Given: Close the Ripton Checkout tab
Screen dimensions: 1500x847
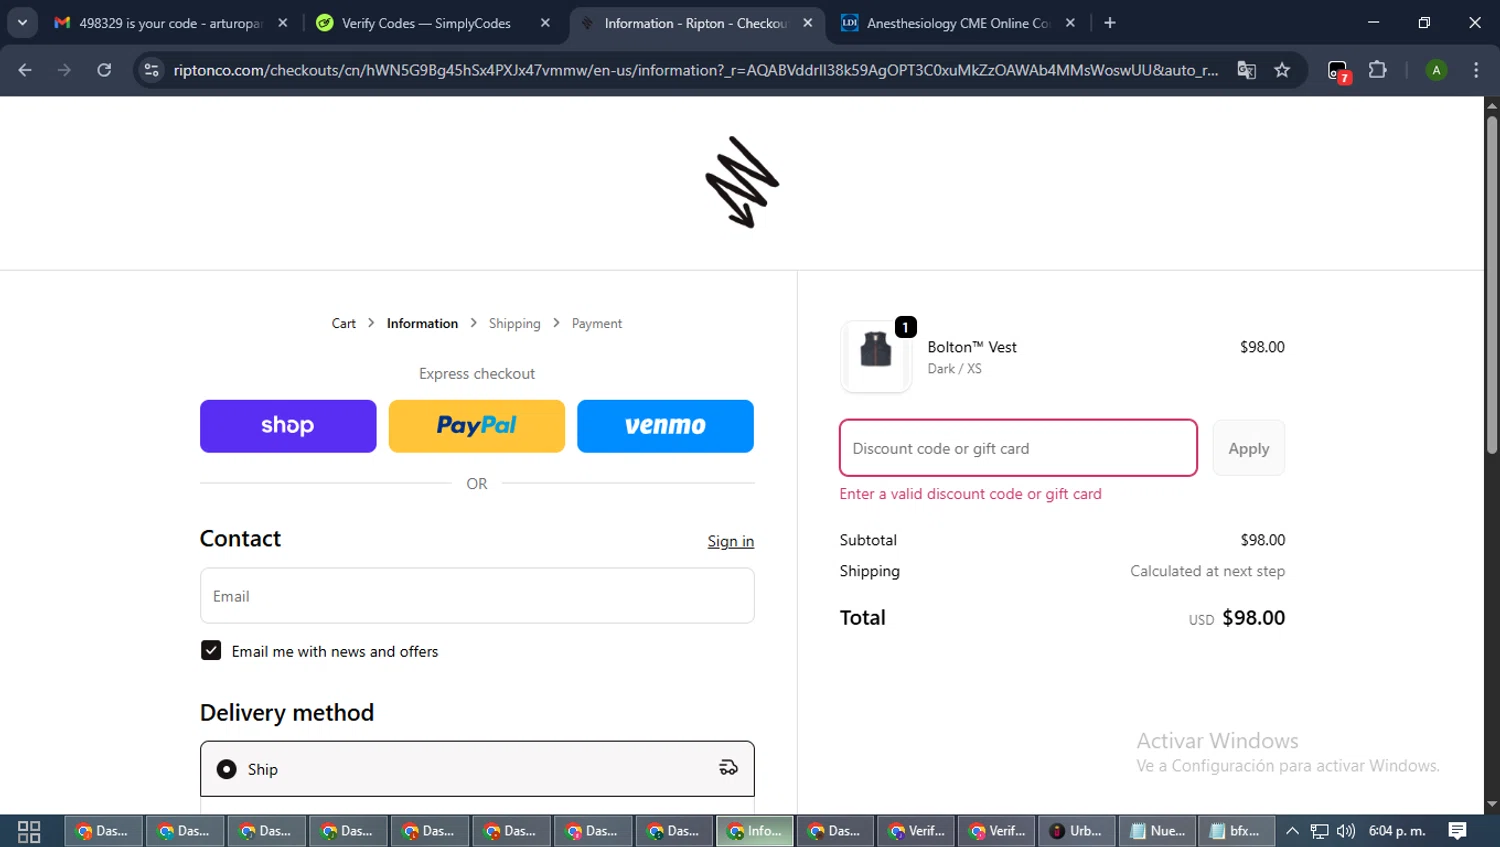Looking at the screenshot, I should [x=808, y=23].
